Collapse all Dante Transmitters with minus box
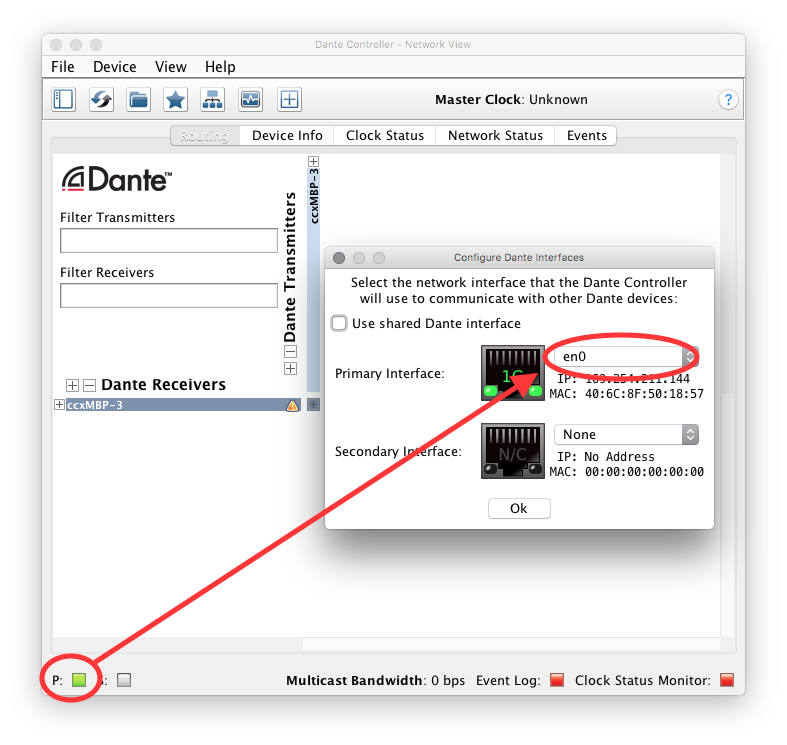Image resolution: width=787 pixels, height=745 pixels. click(x=291, y=351)
